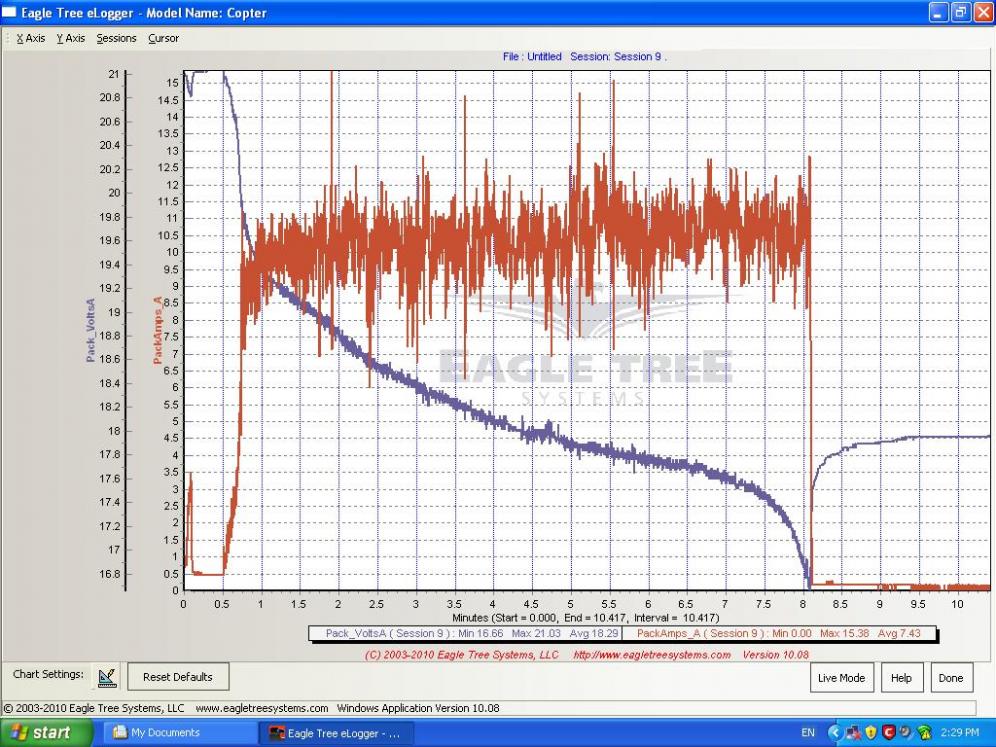Viewport: 996px width, 747px height.
Task: Click the EN language indicator
Action: 808,733
